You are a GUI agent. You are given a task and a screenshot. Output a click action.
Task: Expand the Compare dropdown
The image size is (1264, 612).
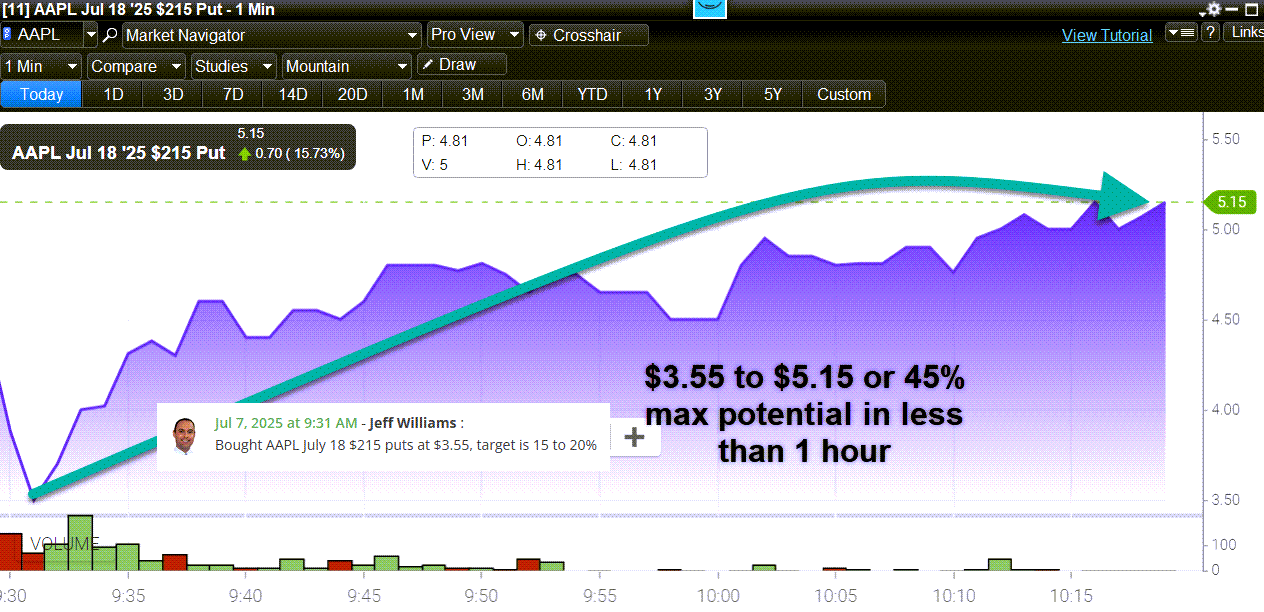coord(137,66)
